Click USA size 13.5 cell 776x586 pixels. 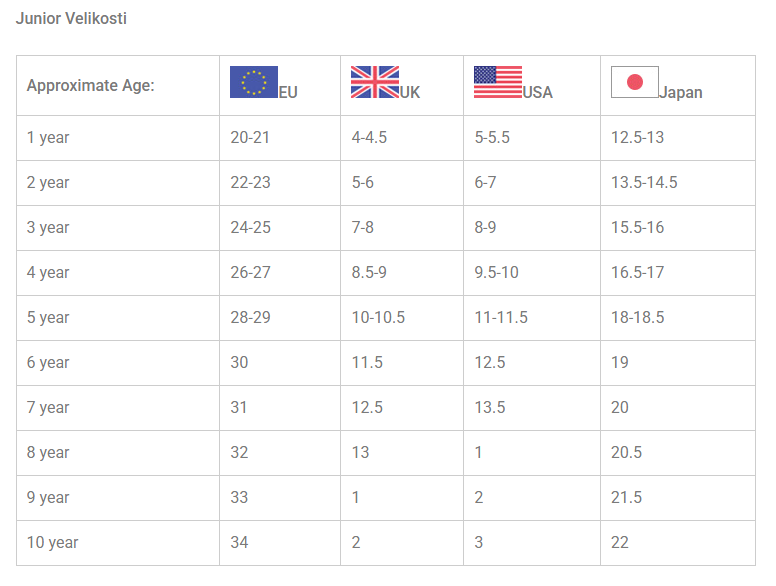[490, 407]
